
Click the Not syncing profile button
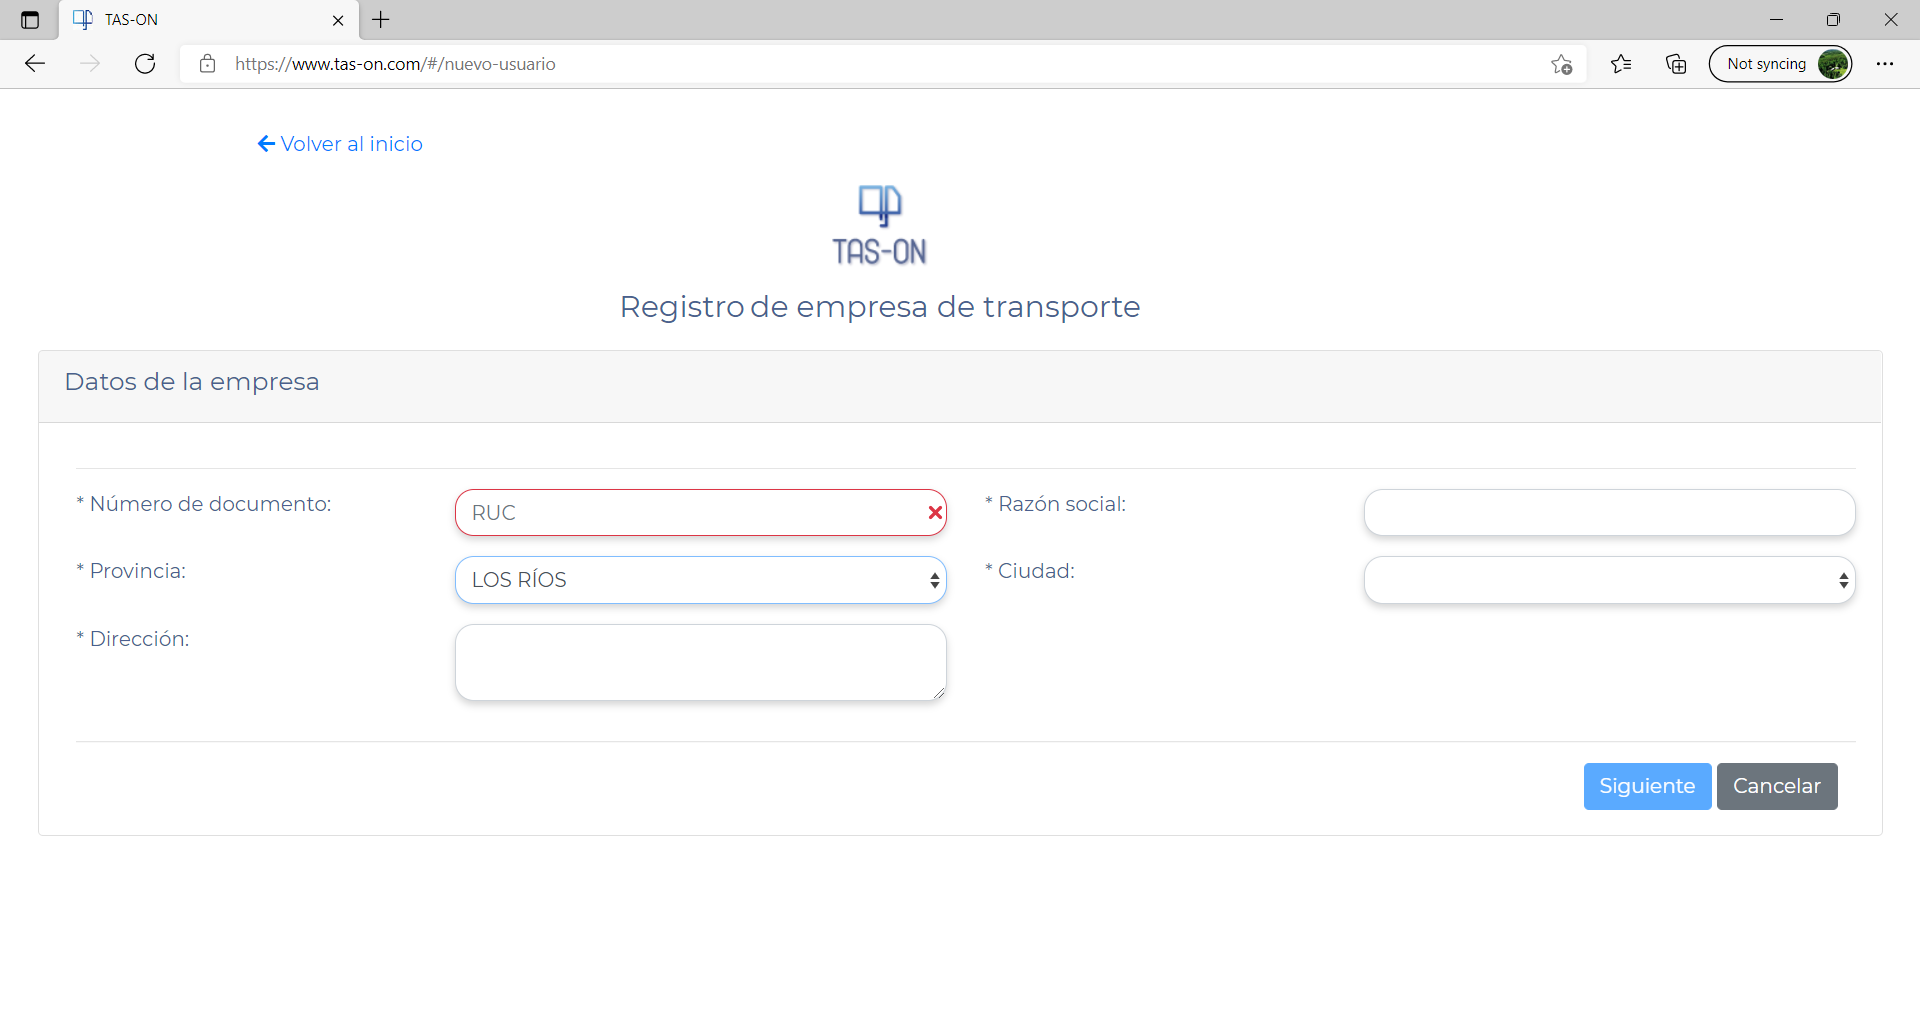coord(1780,64)
